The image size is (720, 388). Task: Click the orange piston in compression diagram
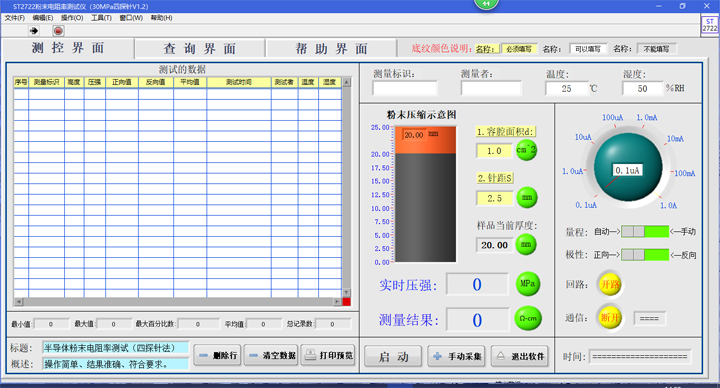[426, 140]
